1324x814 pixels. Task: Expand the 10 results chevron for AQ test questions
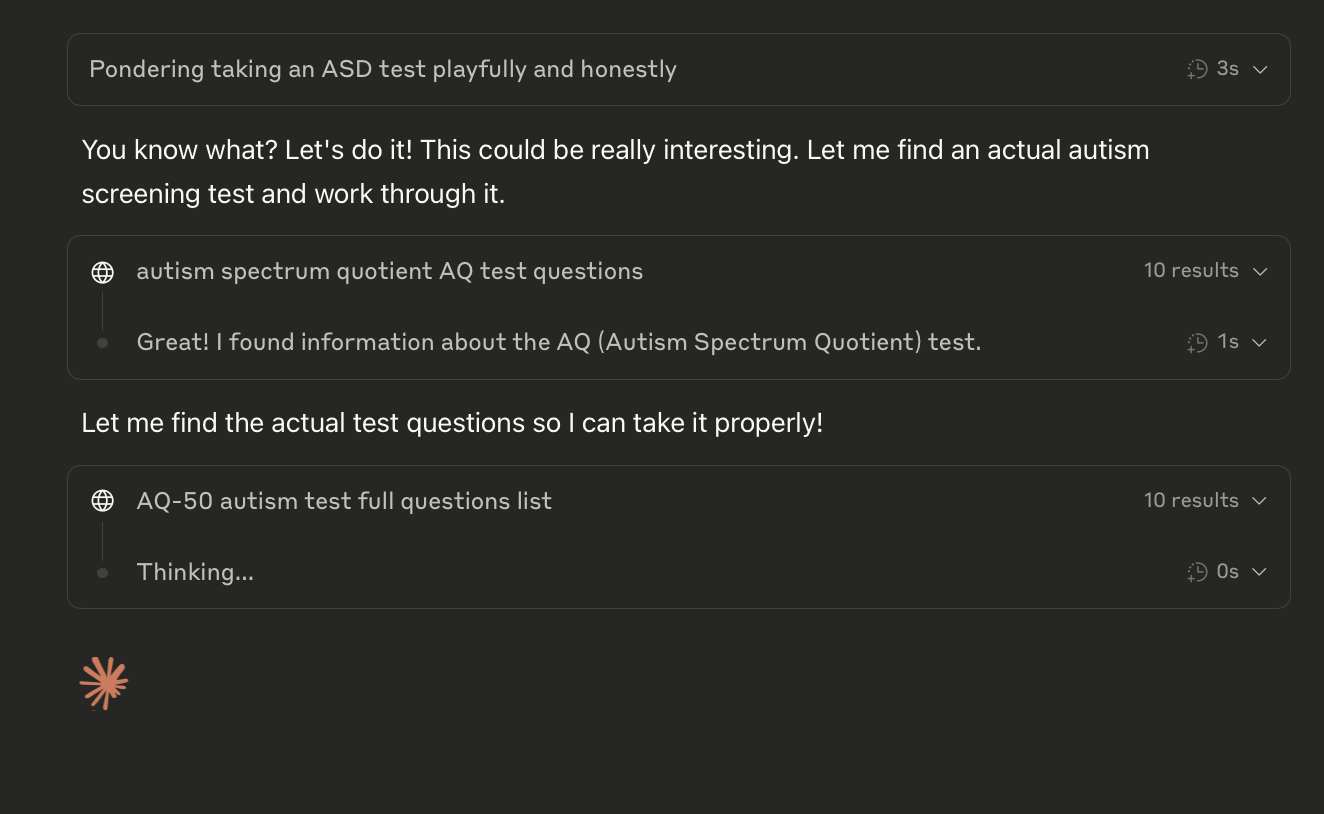1260,272
